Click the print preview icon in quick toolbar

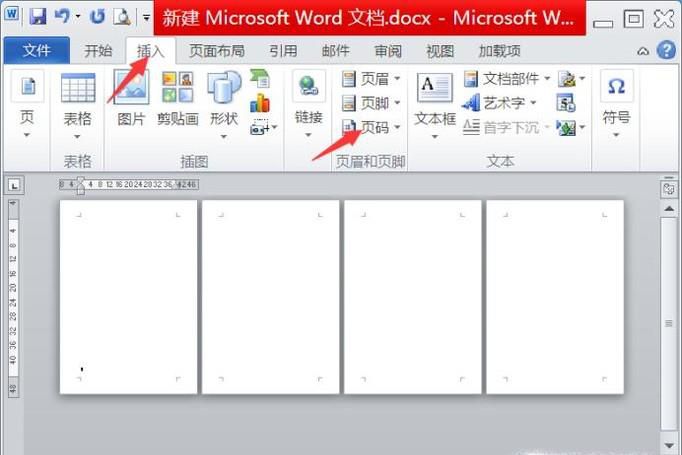(121, 17)
